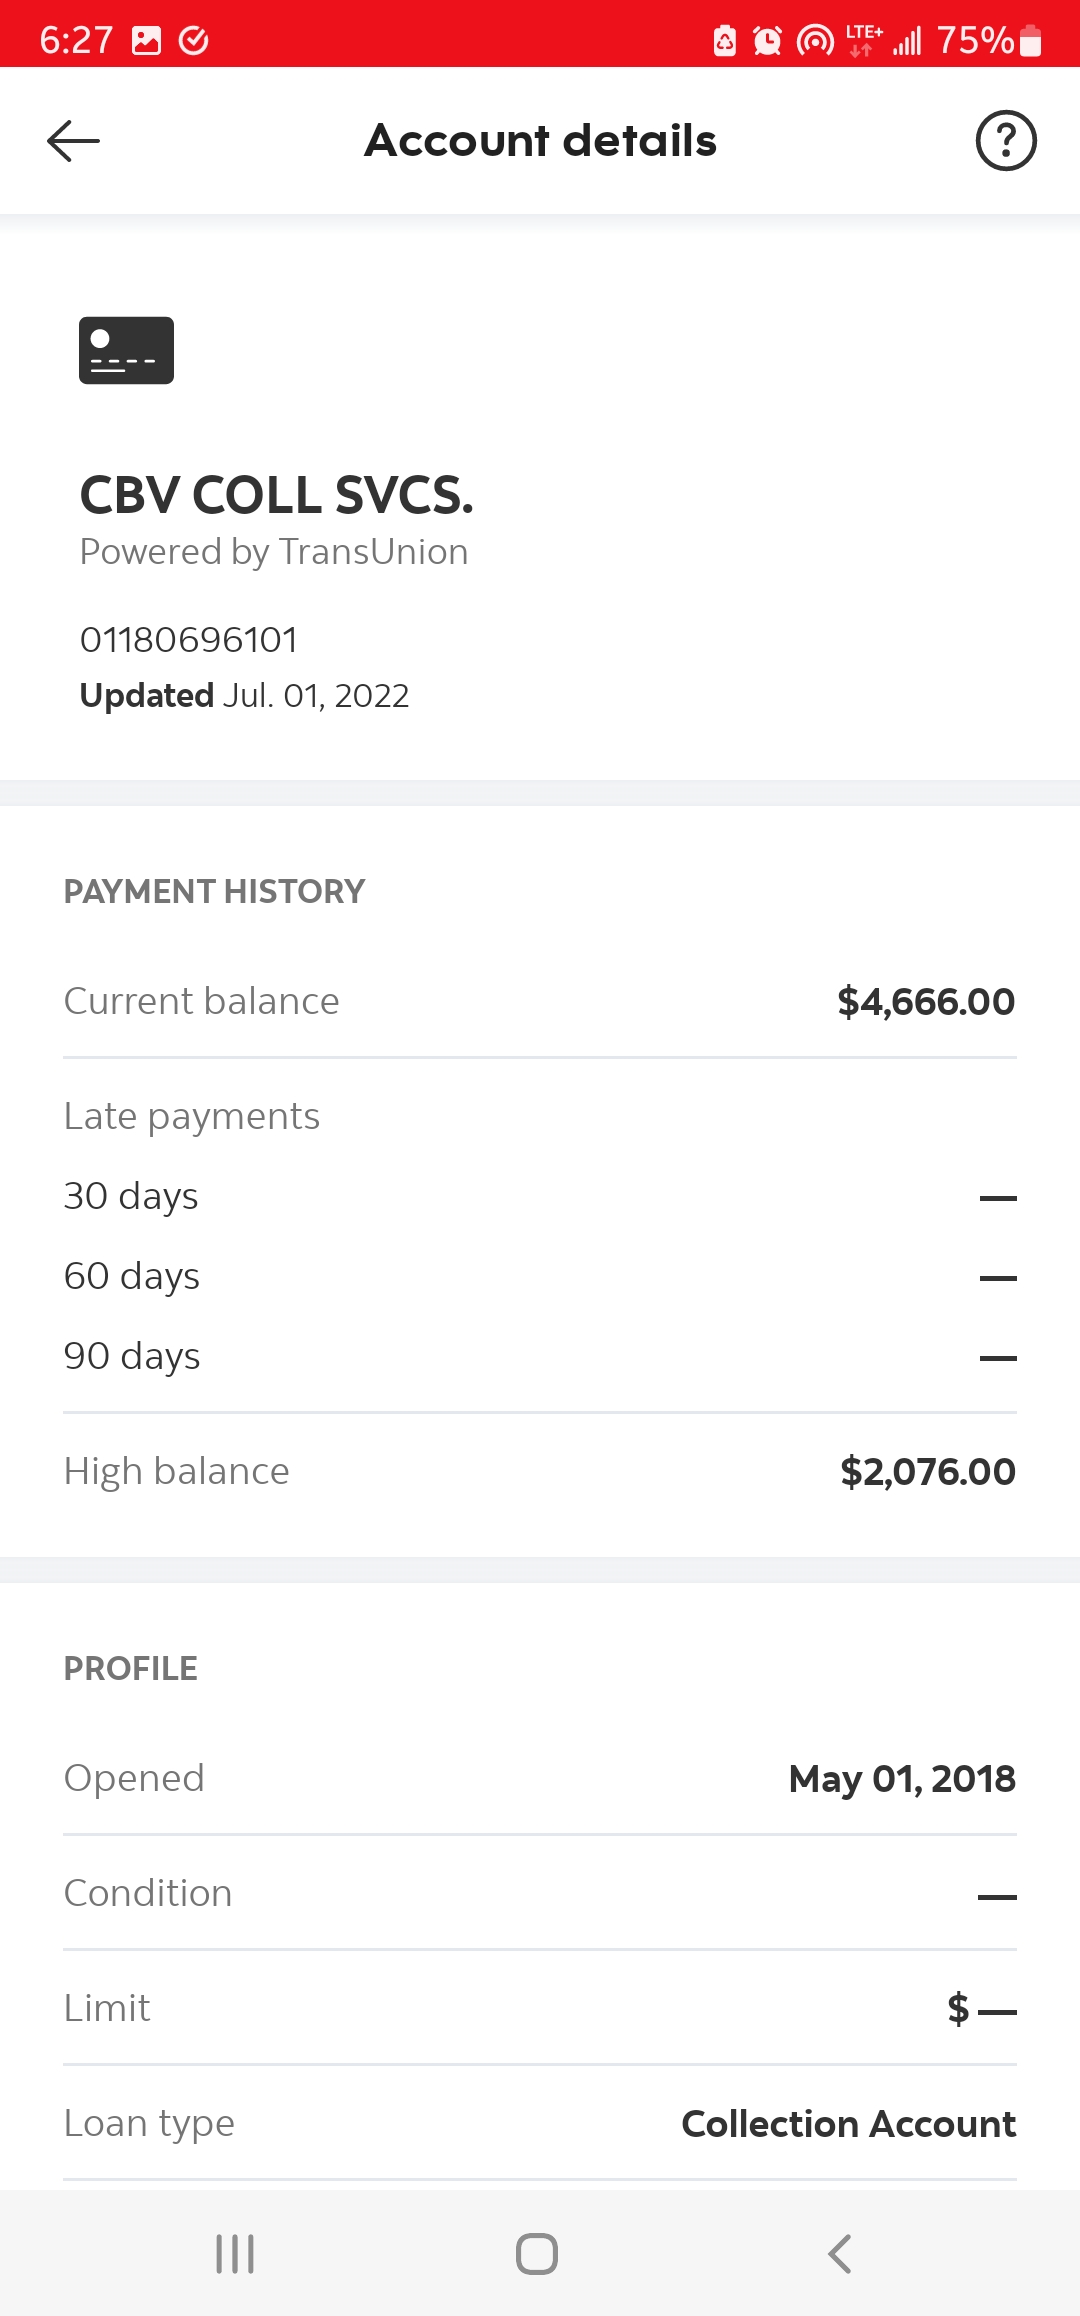This screenshot has height=2316, width=1080.
Task: Select the Current balance row
Action: point(540,1001)
